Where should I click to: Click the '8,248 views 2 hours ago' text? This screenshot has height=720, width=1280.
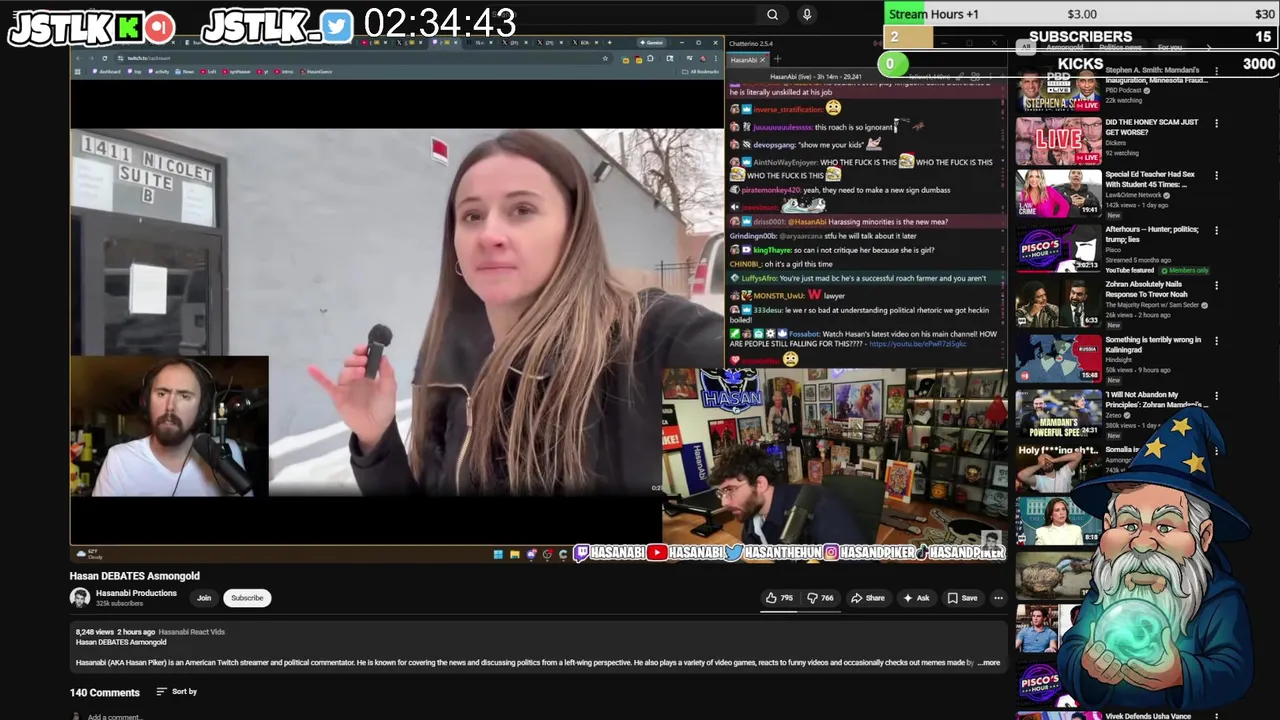click(x=115, y=632)
